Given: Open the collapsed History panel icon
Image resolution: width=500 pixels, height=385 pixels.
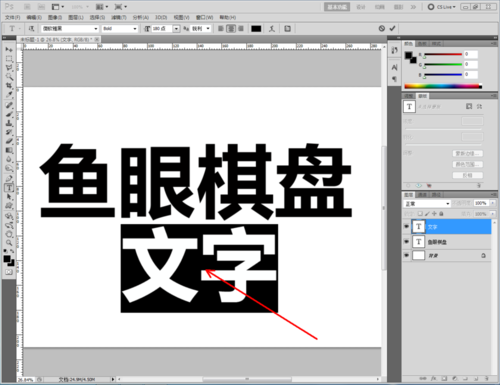Looking at the screenshot, I should pos(394,50).
